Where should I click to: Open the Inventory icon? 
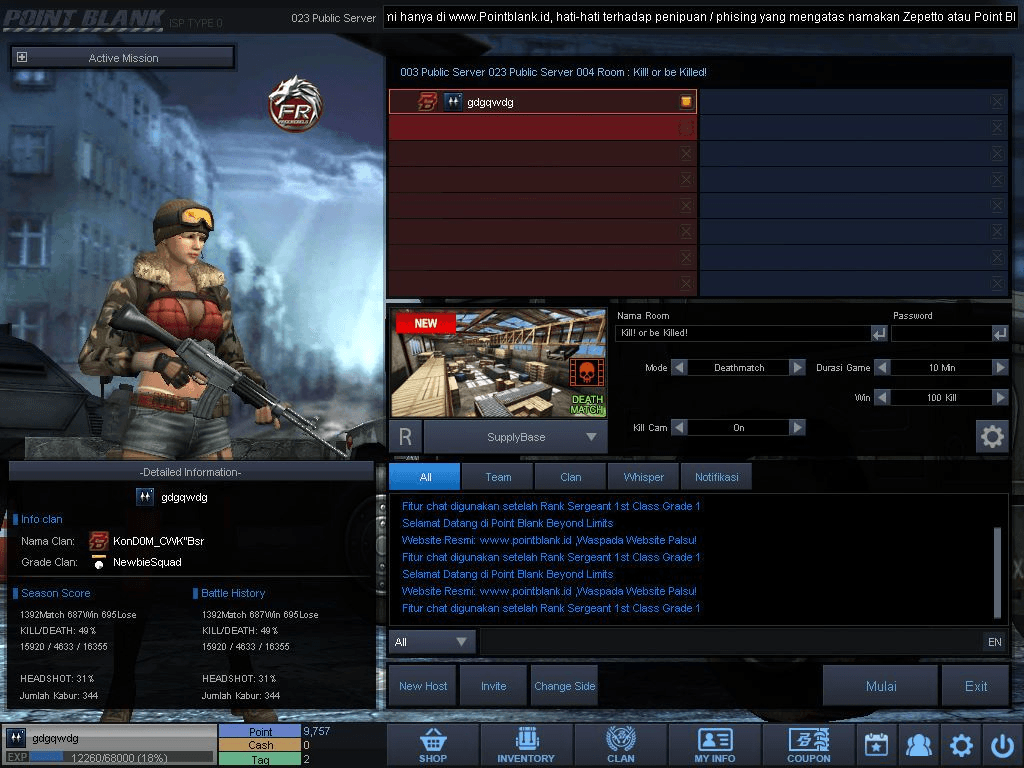point(526,744)
